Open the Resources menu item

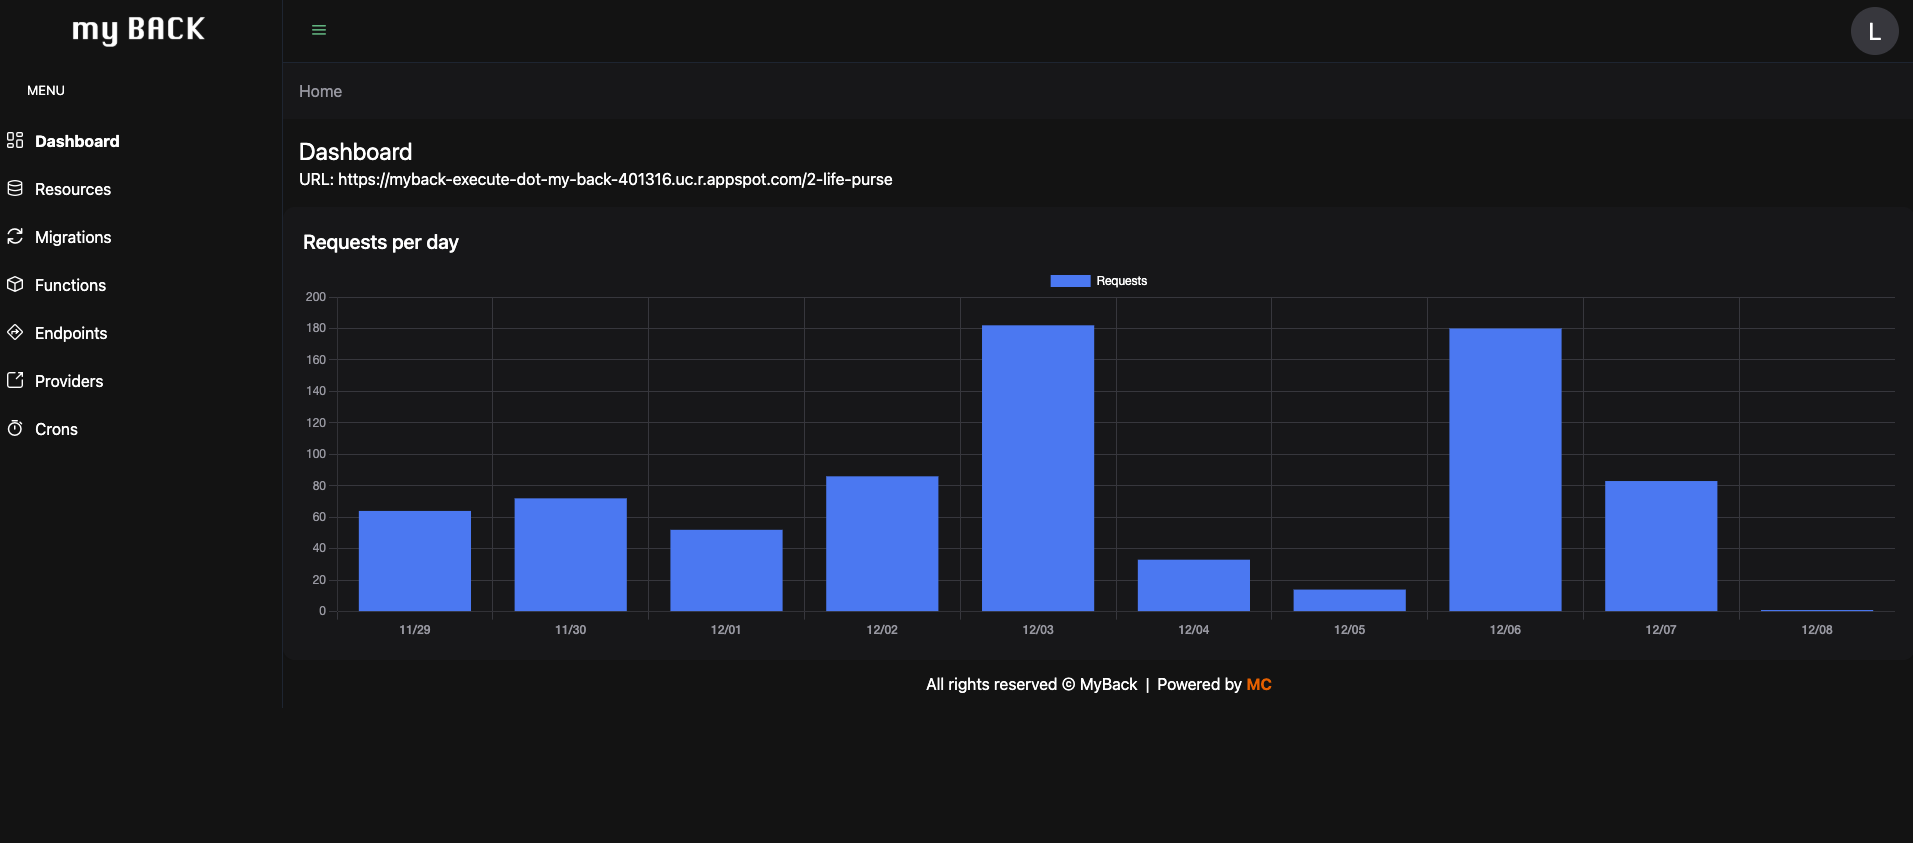(73, 189)
